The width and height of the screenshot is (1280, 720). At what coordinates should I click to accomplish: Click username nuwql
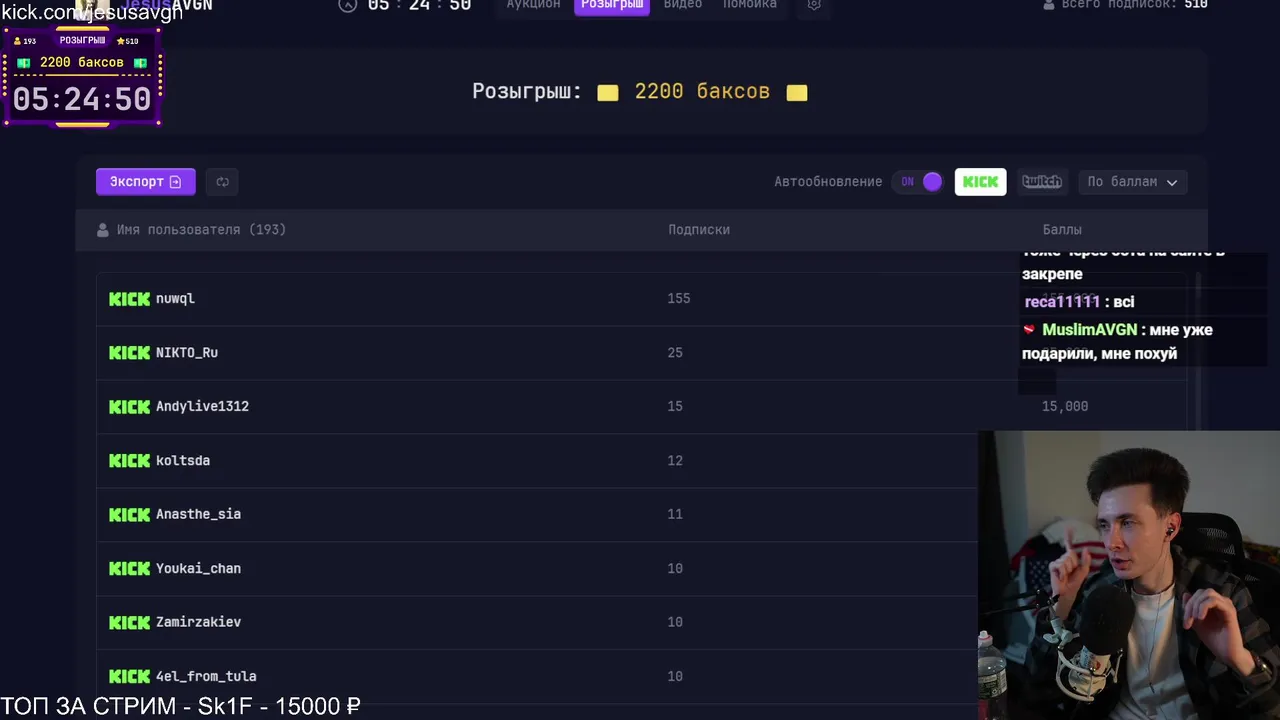pyautogui.click(x=175, y=299)
